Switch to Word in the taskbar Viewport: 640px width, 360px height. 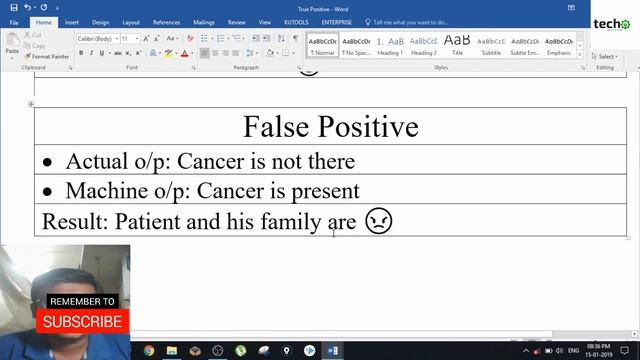[x=332, y=350]
